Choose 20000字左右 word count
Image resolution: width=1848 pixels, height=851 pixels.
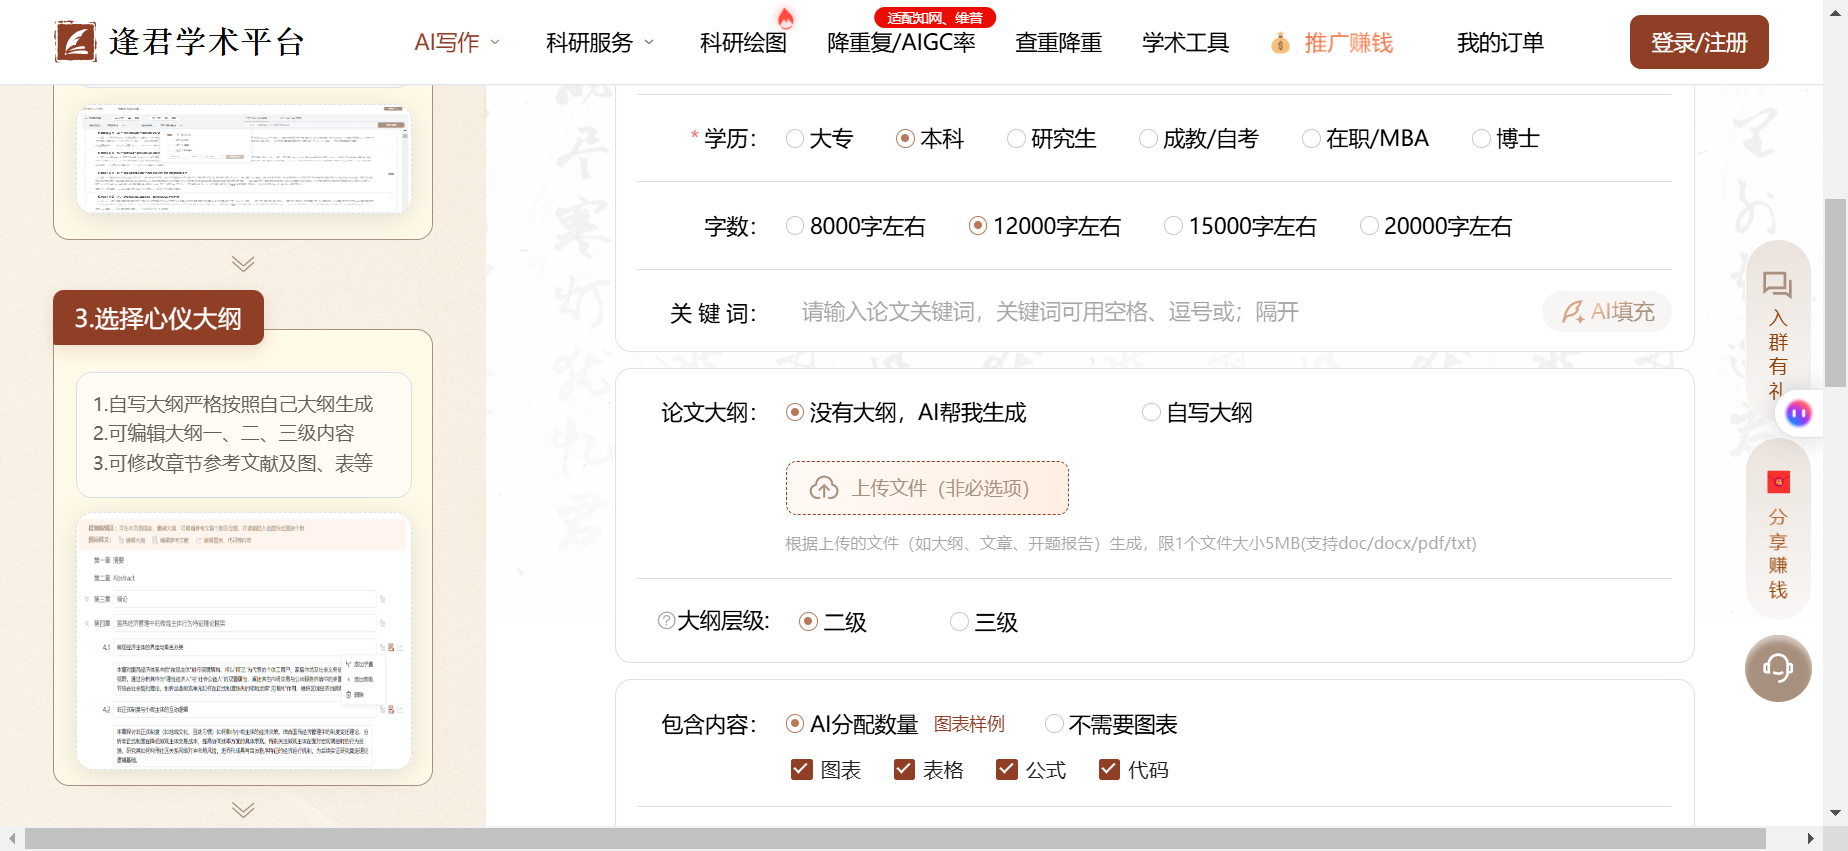tap(1369, 226)
